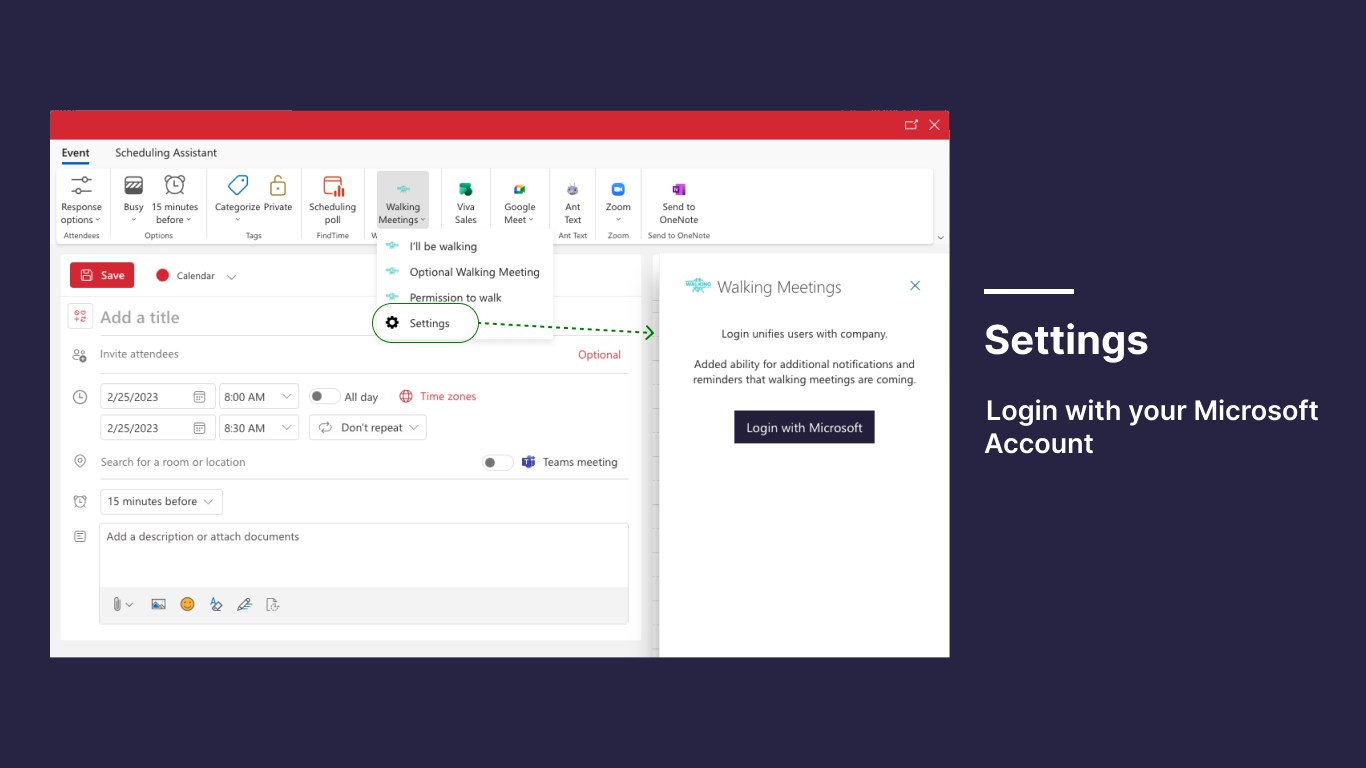Open the Don't repeat recurrence dropdown

point(368,427)
